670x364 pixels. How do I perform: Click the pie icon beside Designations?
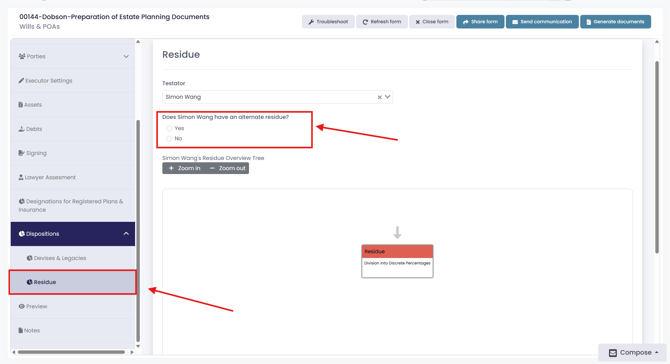click(21, 201)
